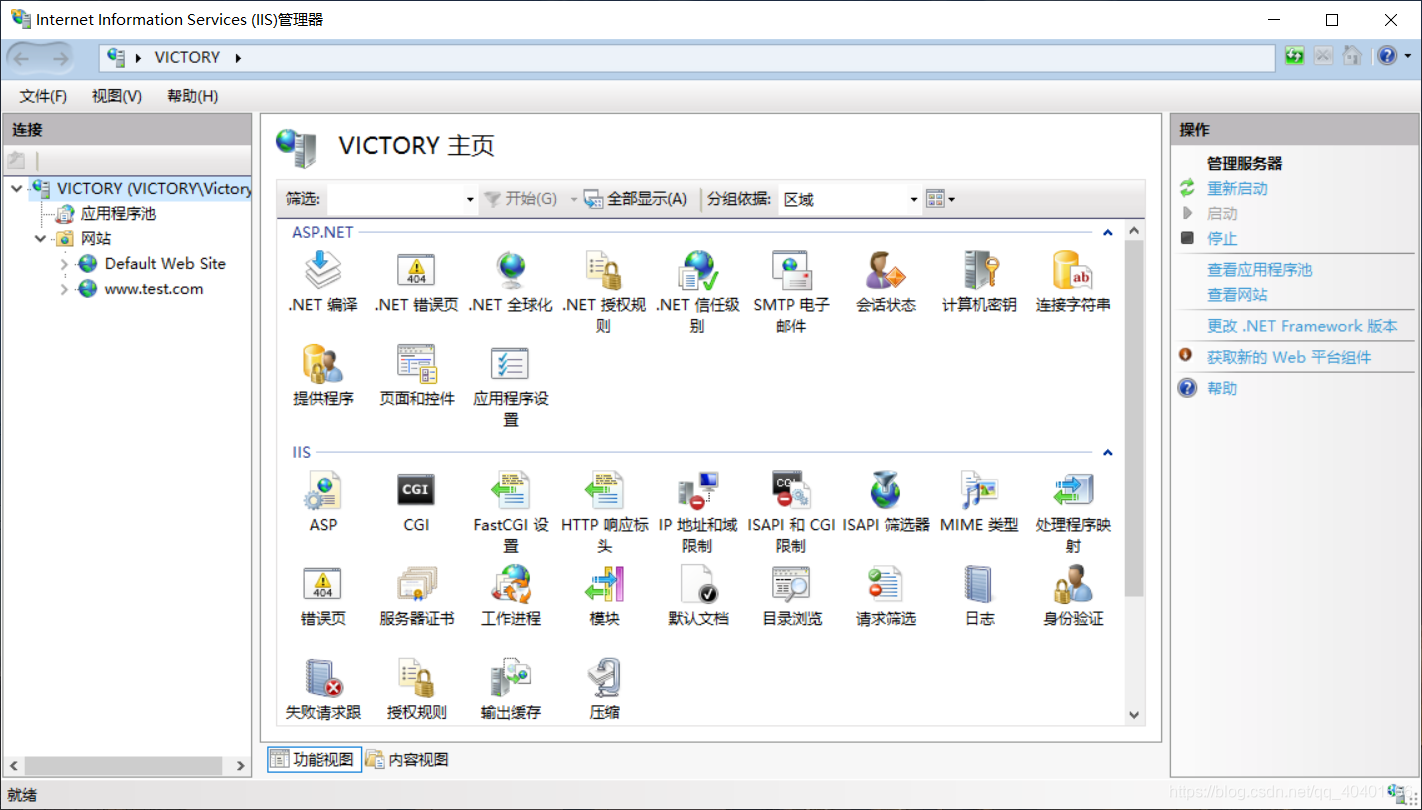Collapse the VICTORY server tree node
Image resolution: width=1422 pixels, height=810 pixels.
click(x=16, y=188)
